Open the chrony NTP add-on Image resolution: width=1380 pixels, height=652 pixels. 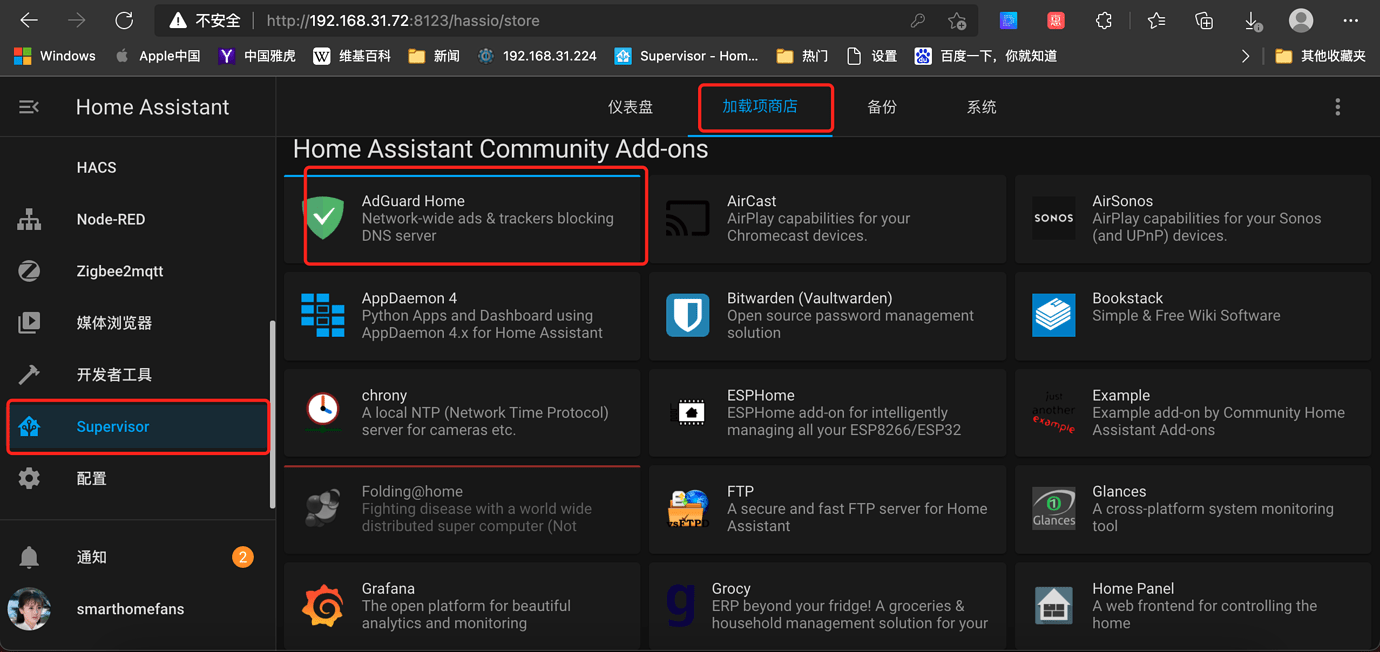(x=461, y=412)
